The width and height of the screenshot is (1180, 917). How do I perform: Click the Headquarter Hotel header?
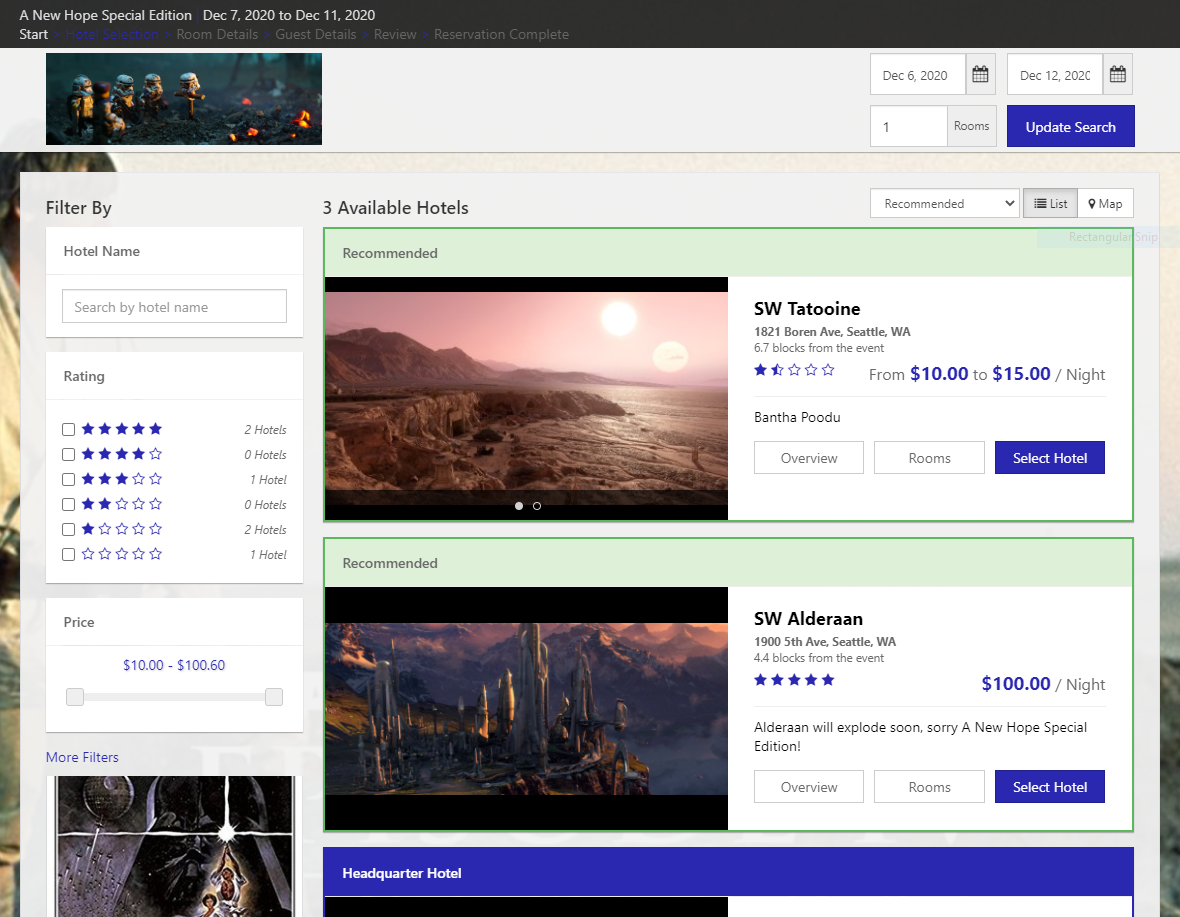point(728,873)
